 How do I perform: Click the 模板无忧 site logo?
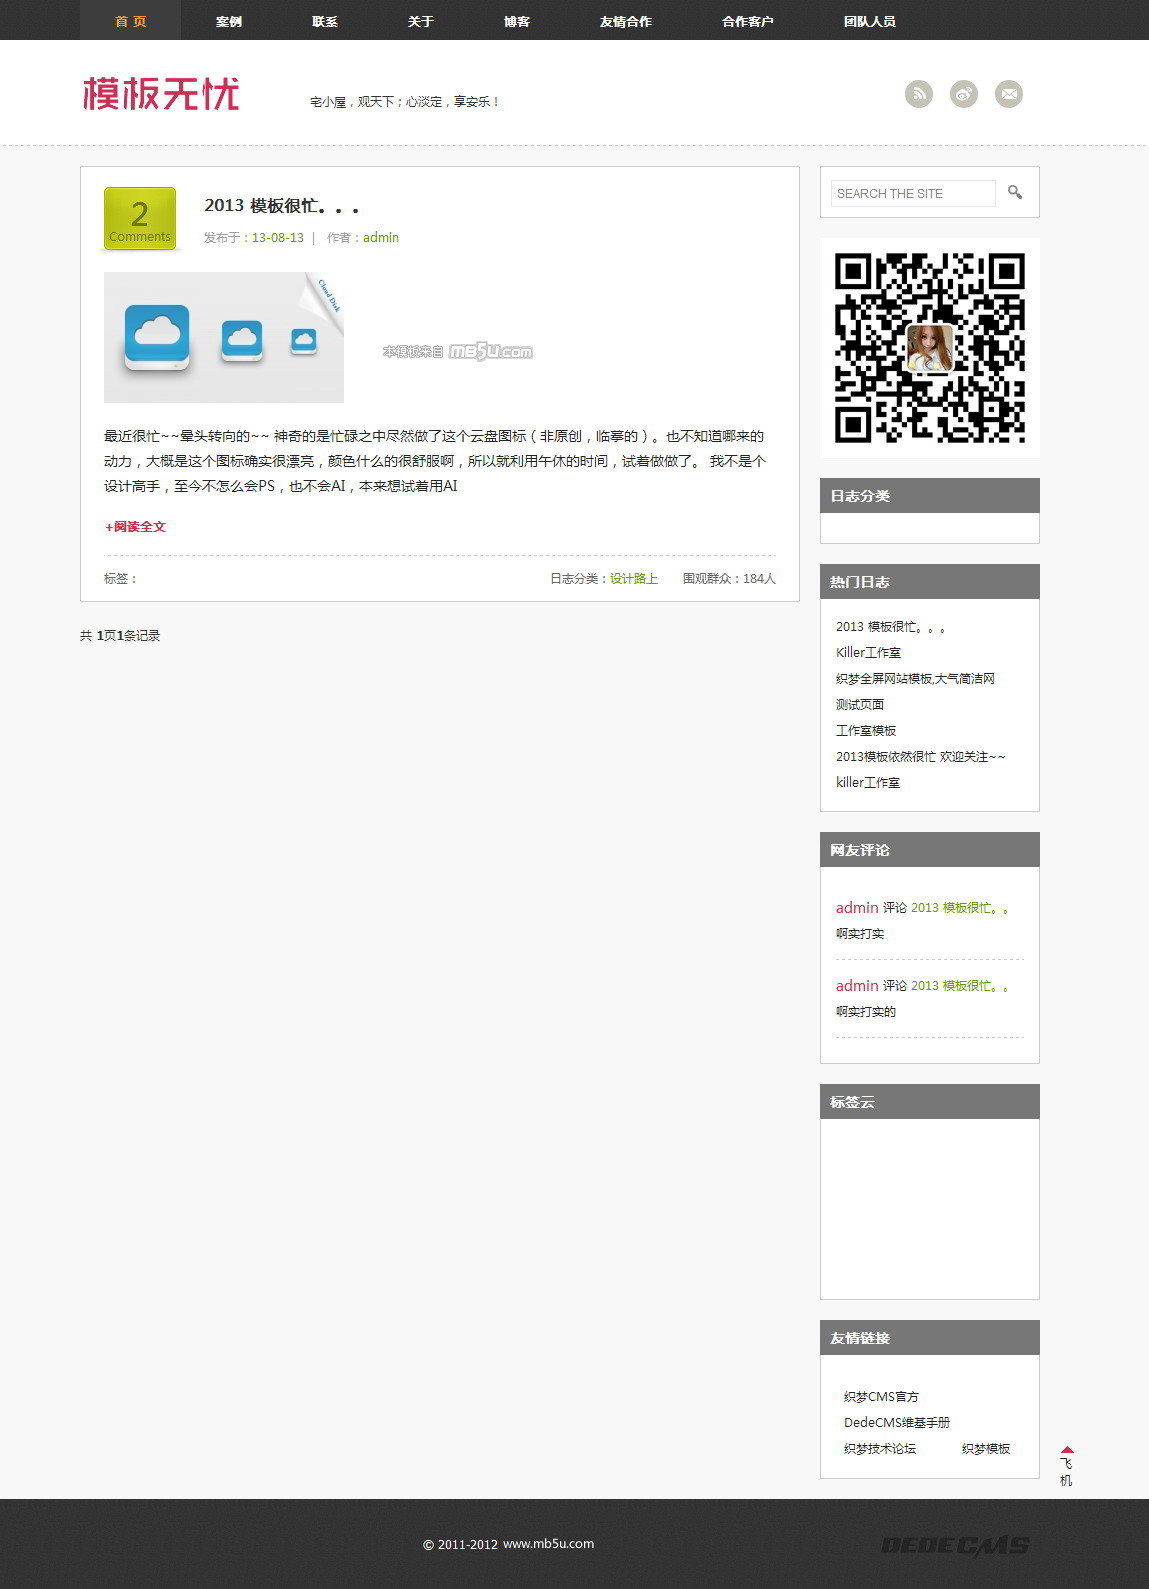click(x=161, y=94)
